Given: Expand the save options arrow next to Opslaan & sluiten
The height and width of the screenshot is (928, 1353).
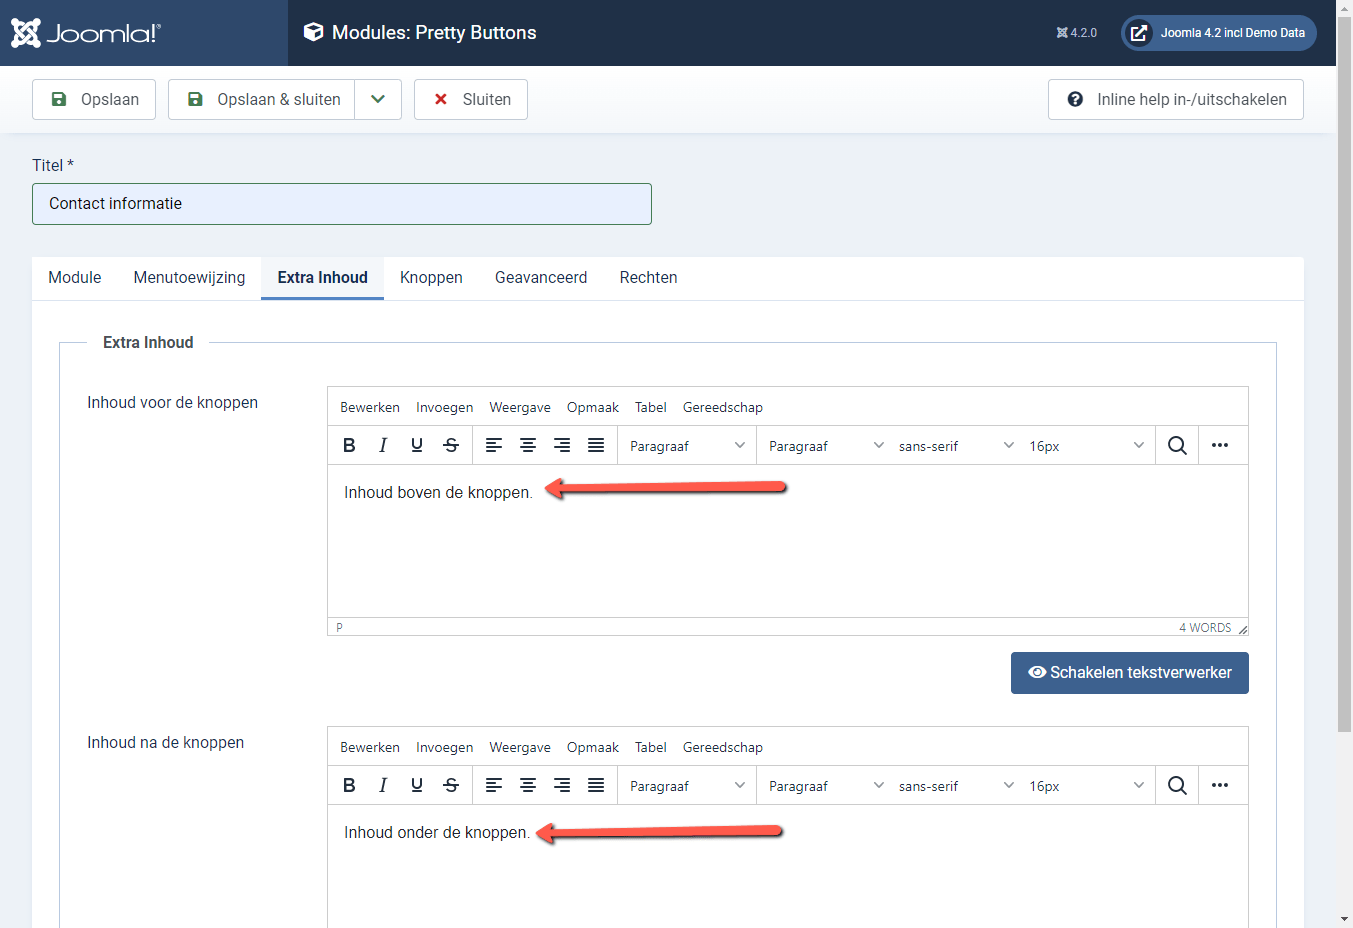Looking at the screenshot, I should coord(378,99).
